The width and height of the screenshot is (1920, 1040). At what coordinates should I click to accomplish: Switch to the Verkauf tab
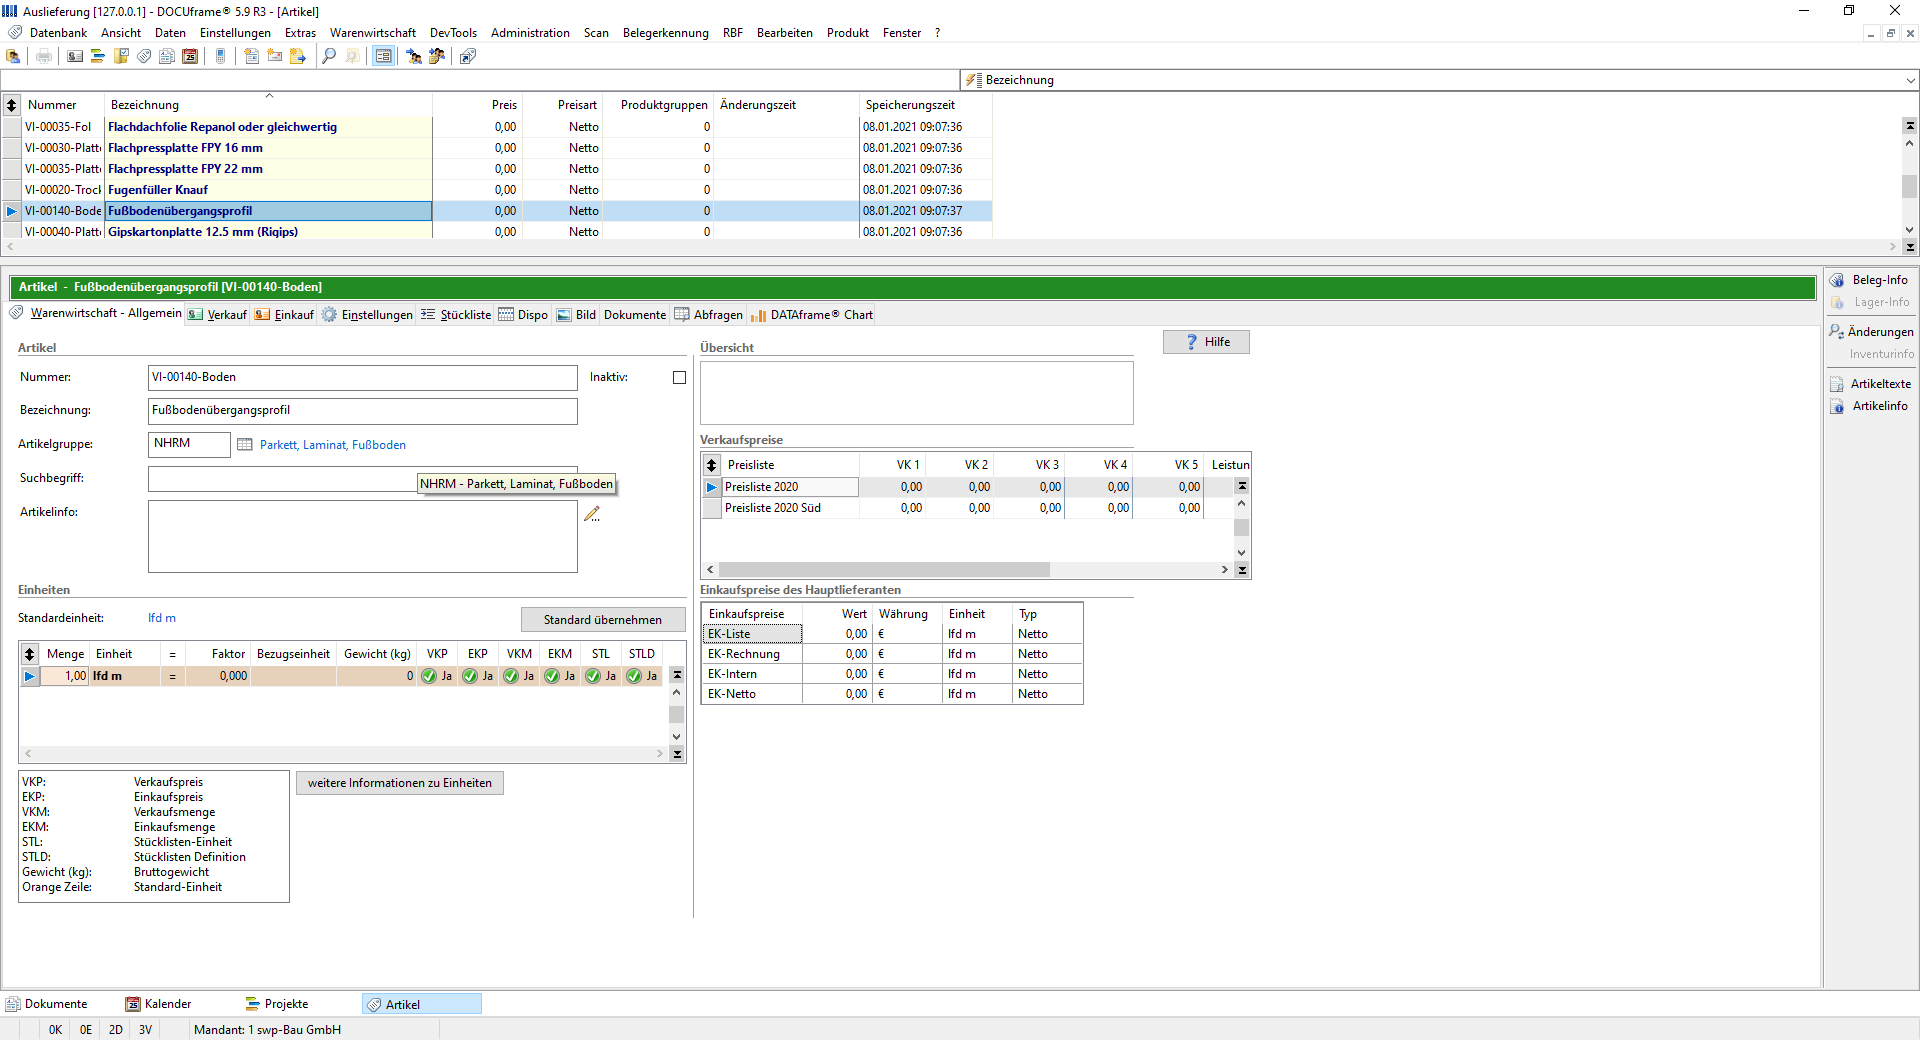(x=218, y=315)
